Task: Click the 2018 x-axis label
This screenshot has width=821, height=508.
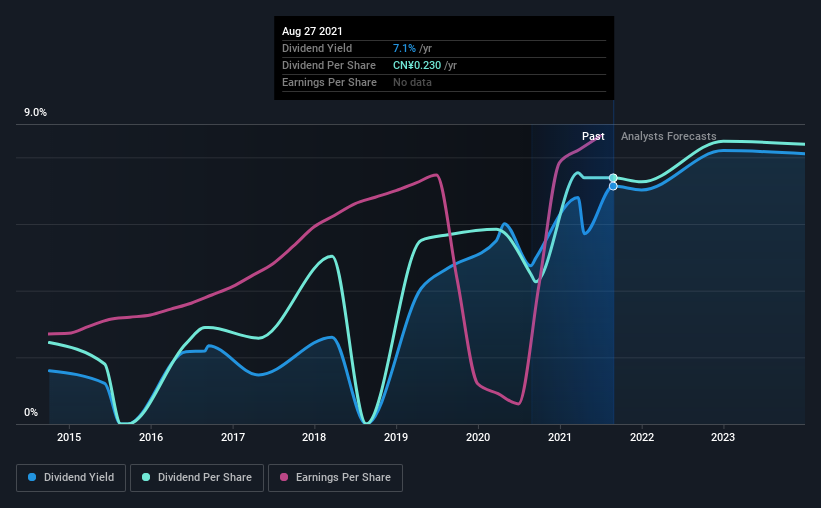Action: 314,437
